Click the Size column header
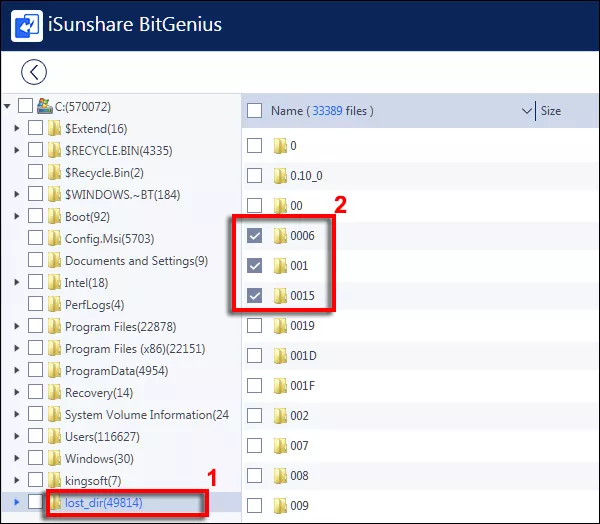The width and height of the screenshot is (600, 524). 551,111
